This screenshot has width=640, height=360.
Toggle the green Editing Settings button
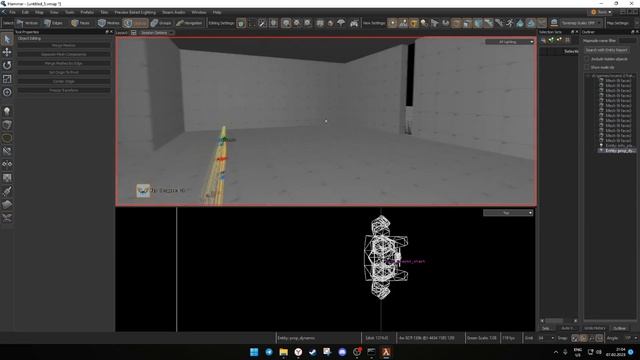241,23
